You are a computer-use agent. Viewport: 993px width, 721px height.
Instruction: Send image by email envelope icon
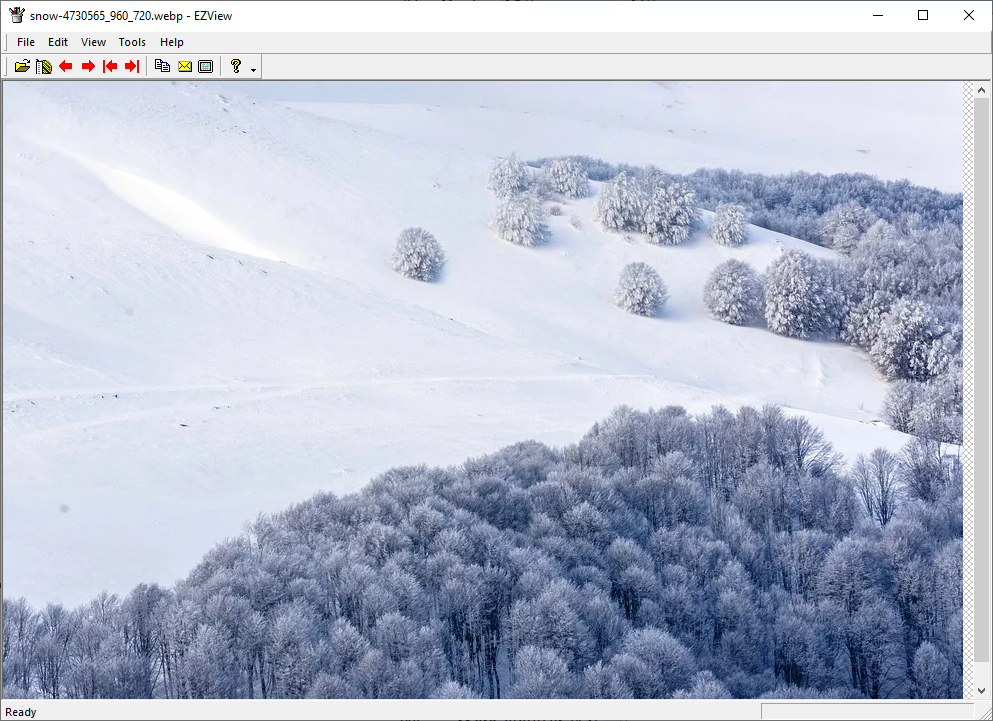(185, 66)
